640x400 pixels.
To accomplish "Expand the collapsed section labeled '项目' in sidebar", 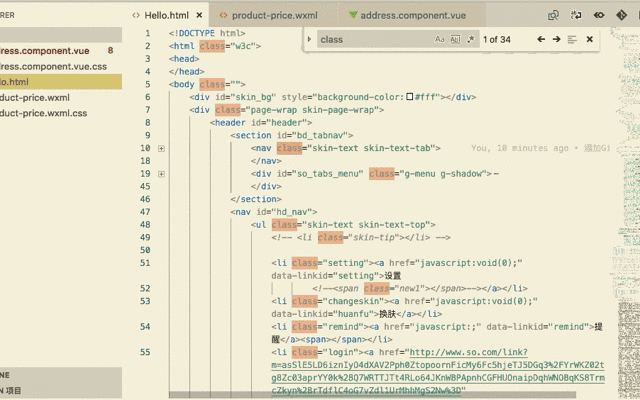I will 61,390.
